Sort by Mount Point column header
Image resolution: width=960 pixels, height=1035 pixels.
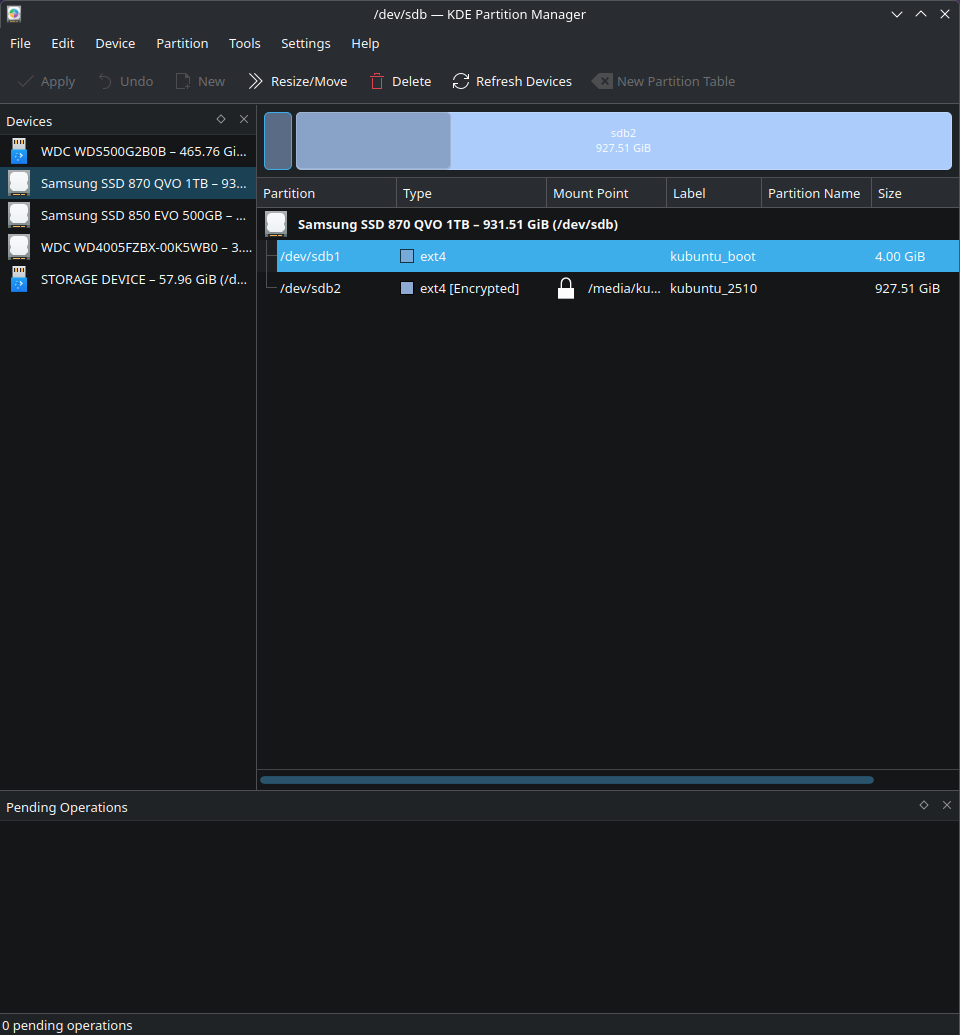[x=605, y=194]
